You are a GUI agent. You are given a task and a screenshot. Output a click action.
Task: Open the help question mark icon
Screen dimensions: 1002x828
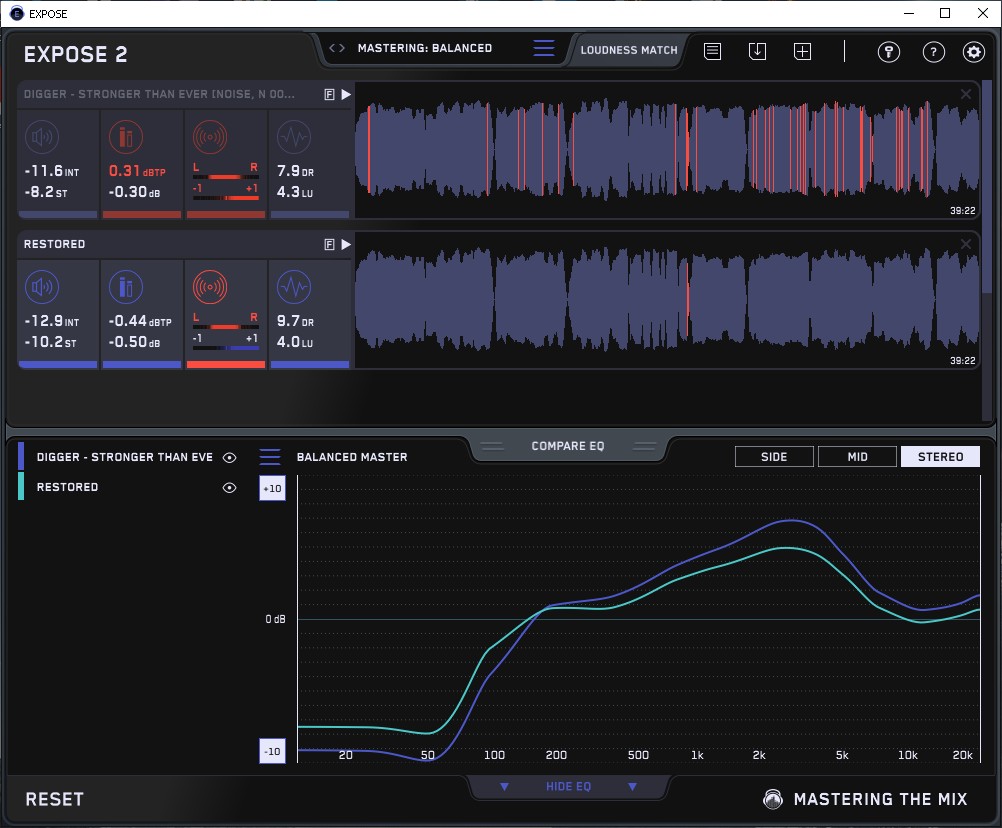(x=934, y=52)
